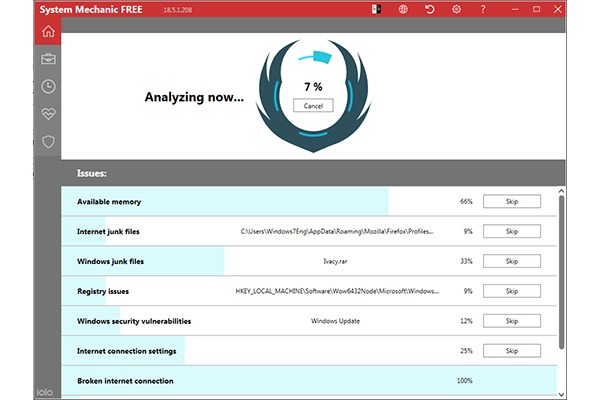Skip the Available memory check

512,201
